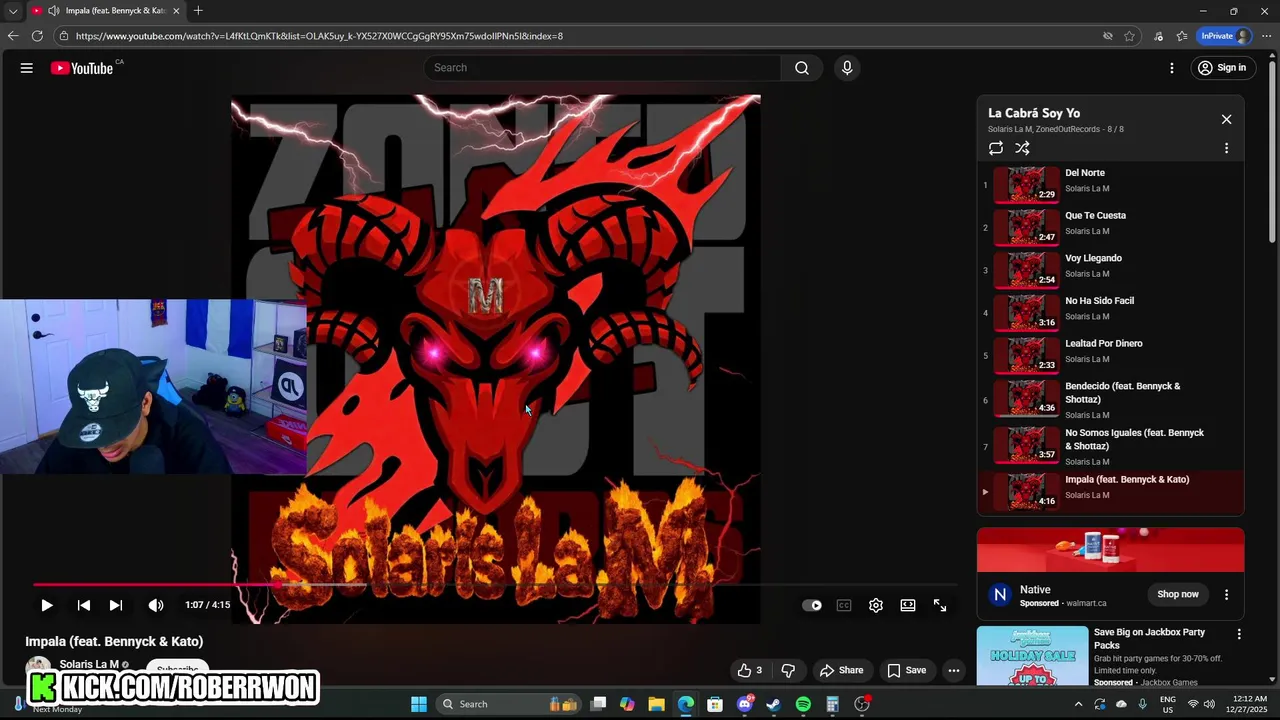Image resolution: width=1280 pixels, height=720 pixels.
Task: Open the player settings gear
Action: click(x=876, y=605)
